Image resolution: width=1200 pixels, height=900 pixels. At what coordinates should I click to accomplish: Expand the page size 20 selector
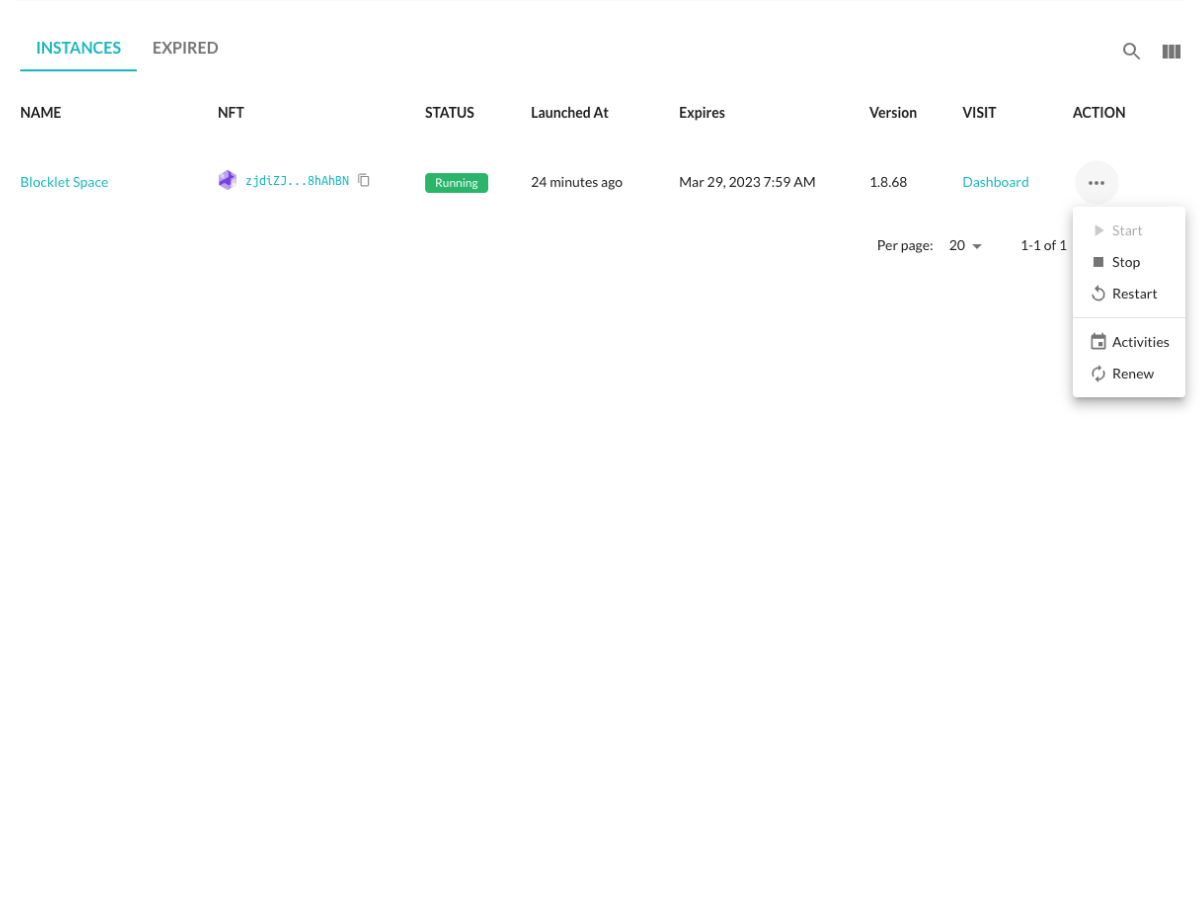coord(963,245)
